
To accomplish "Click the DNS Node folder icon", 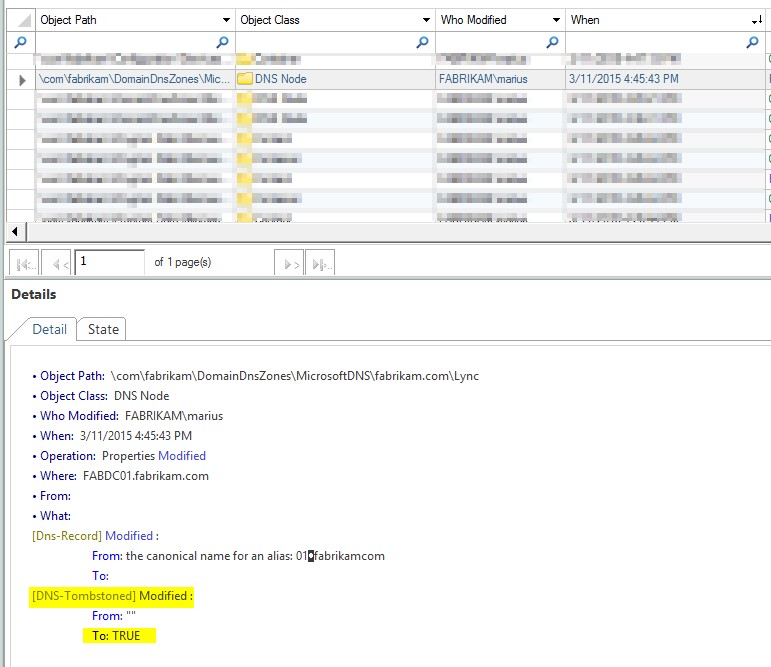I will 245,79.
